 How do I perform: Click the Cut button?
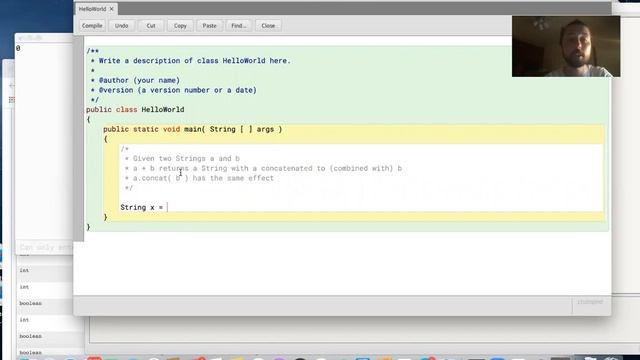pos(151,25)
